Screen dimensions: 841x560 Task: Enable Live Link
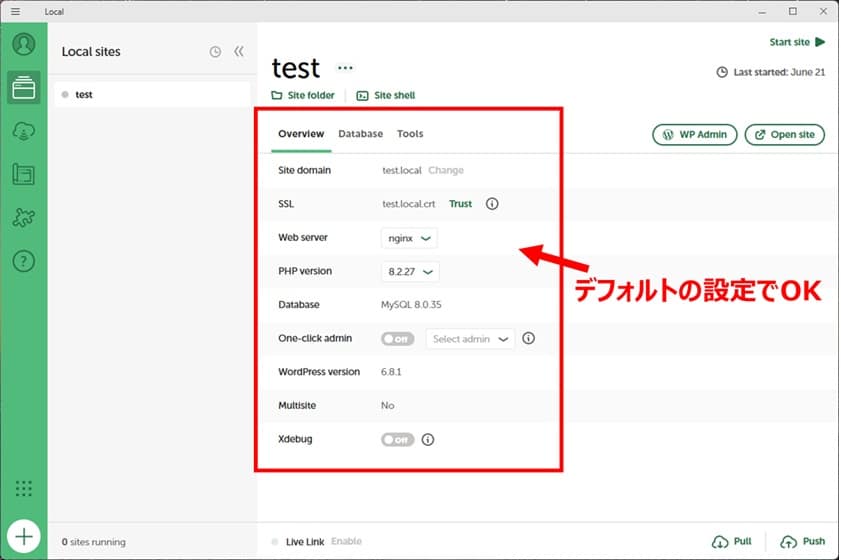point(346,541)
